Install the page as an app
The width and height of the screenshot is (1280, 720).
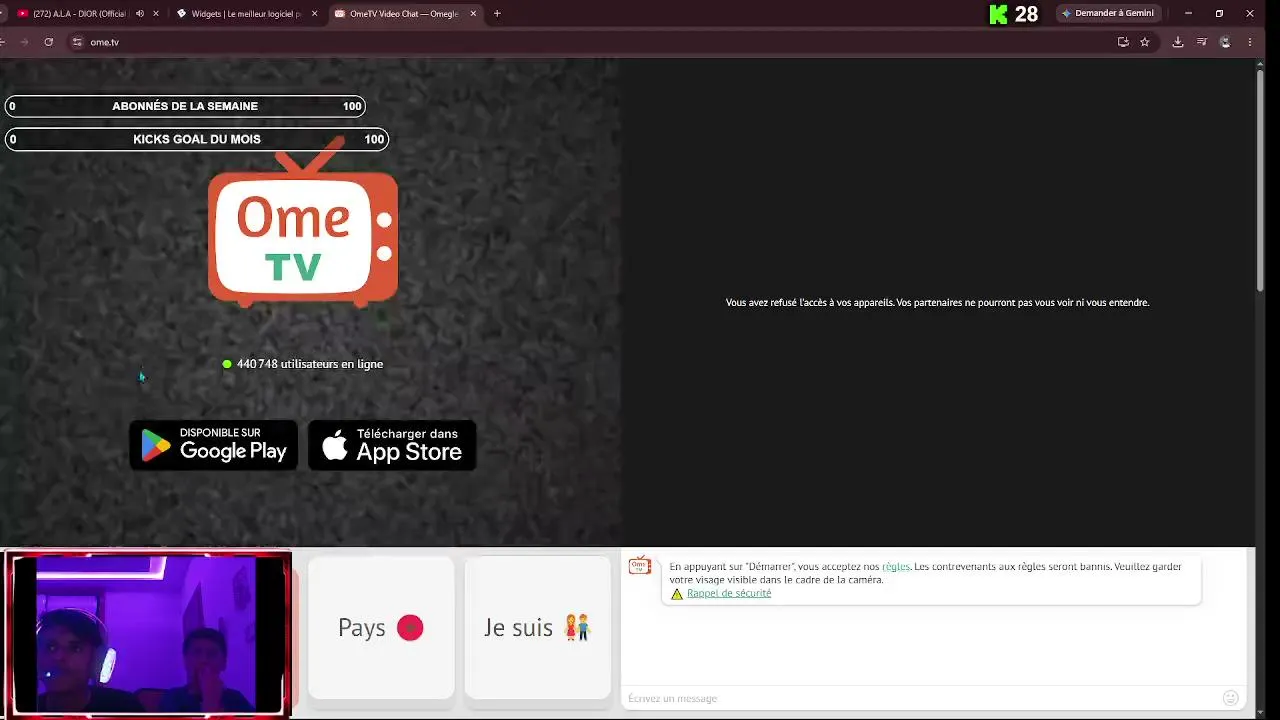point(1123,42)
